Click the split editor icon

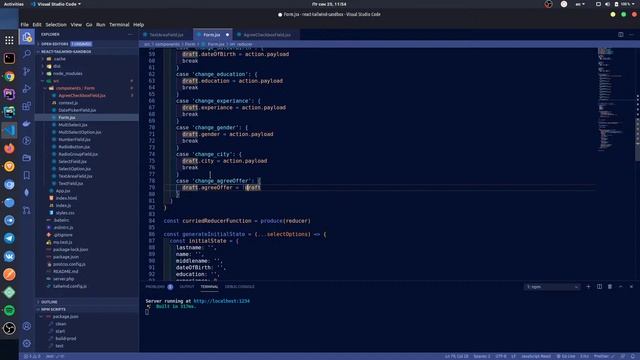click(x=620, y=35)
